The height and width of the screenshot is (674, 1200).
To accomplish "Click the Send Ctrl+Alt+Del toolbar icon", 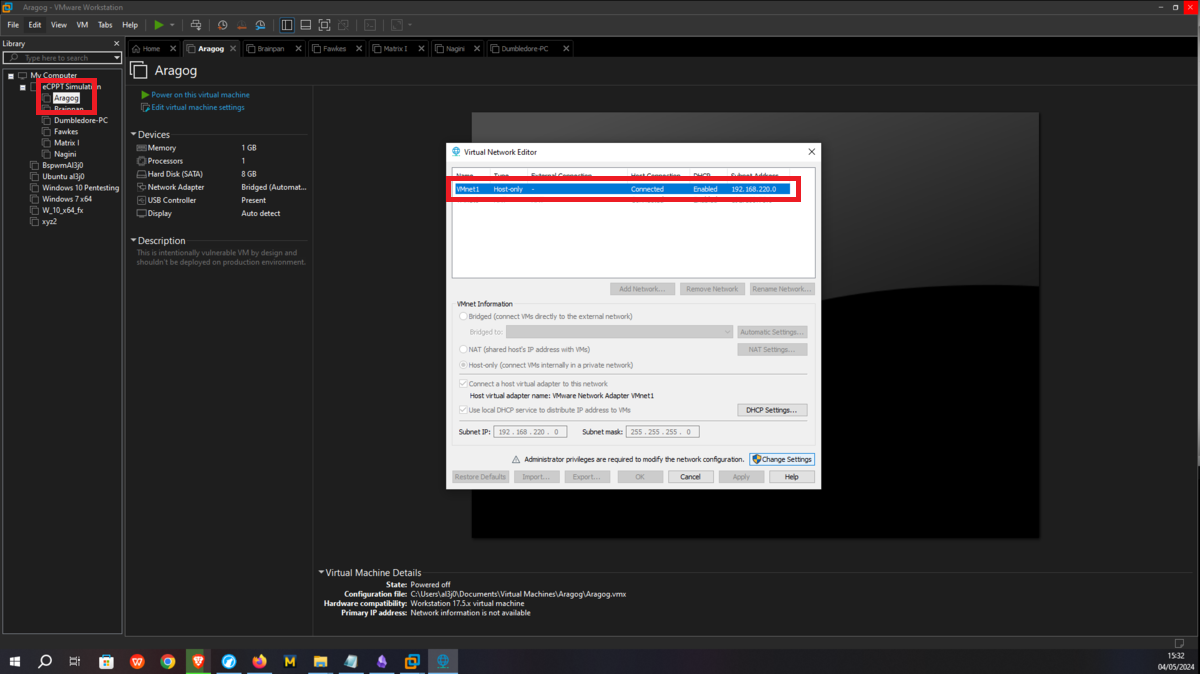I will [195, 25].
